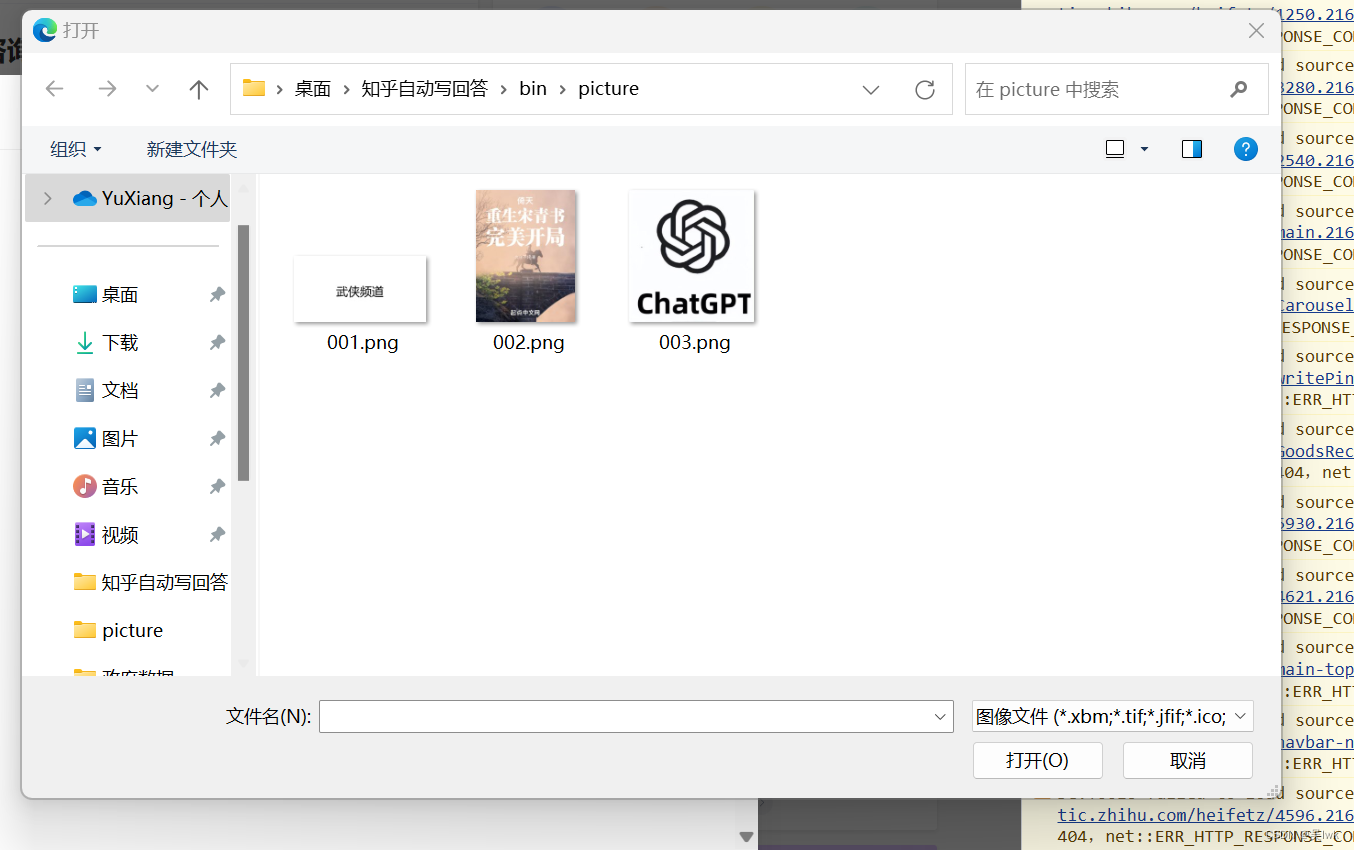Unpin the 下载 quick access item
The height and width of the screenshot is (850, 1354).
pyautogui.click(x=217, y=342)
